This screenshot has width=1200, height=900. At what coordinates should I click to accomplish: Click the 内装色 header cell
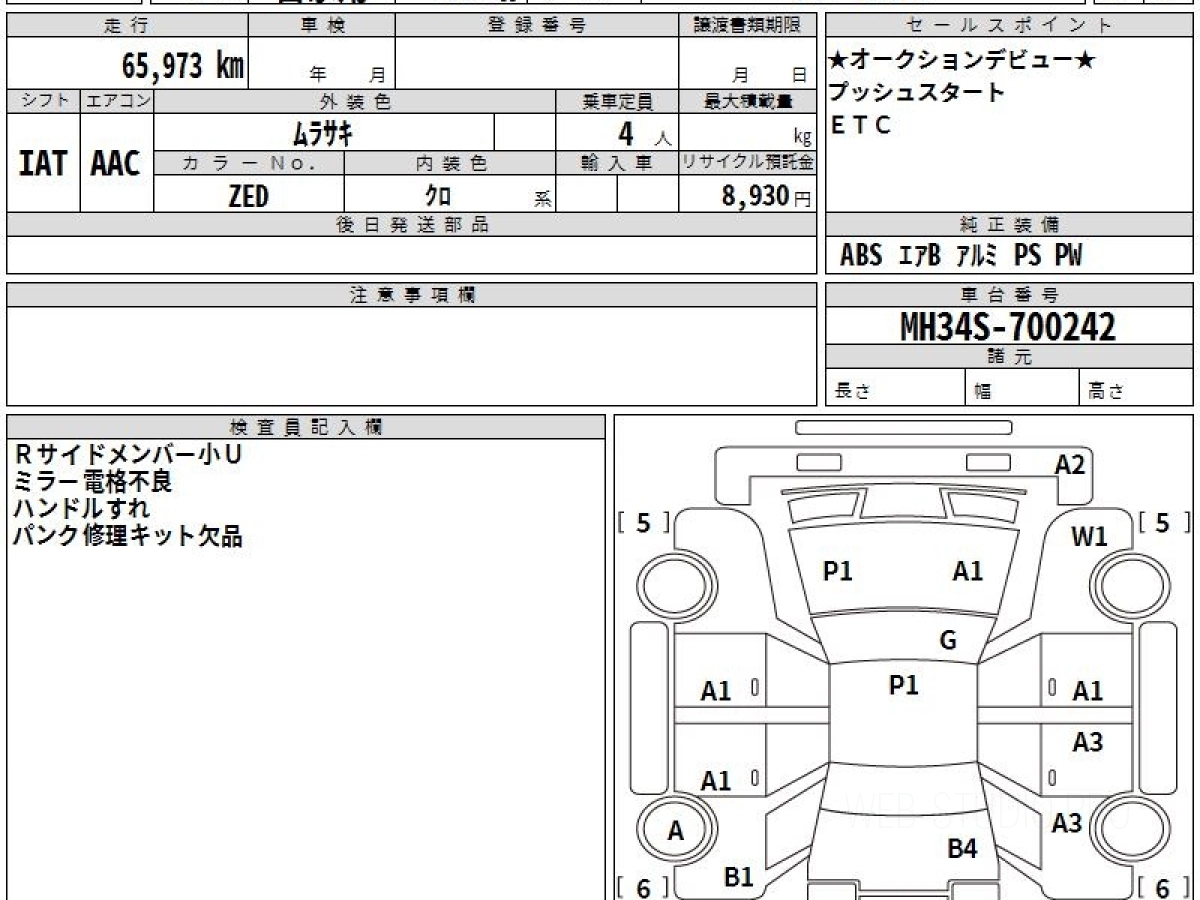click(x=450, y=163)
